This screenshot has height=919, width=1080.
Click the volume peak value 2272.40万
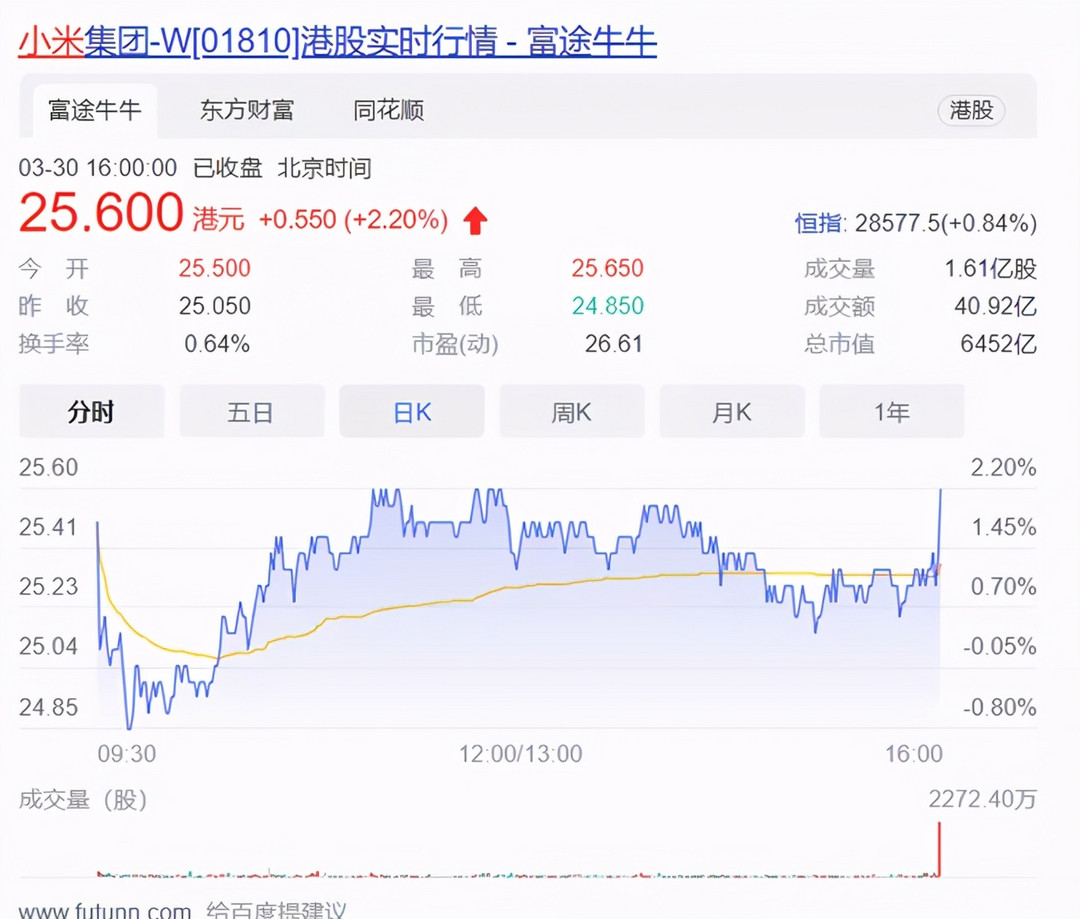click(983, 799)
